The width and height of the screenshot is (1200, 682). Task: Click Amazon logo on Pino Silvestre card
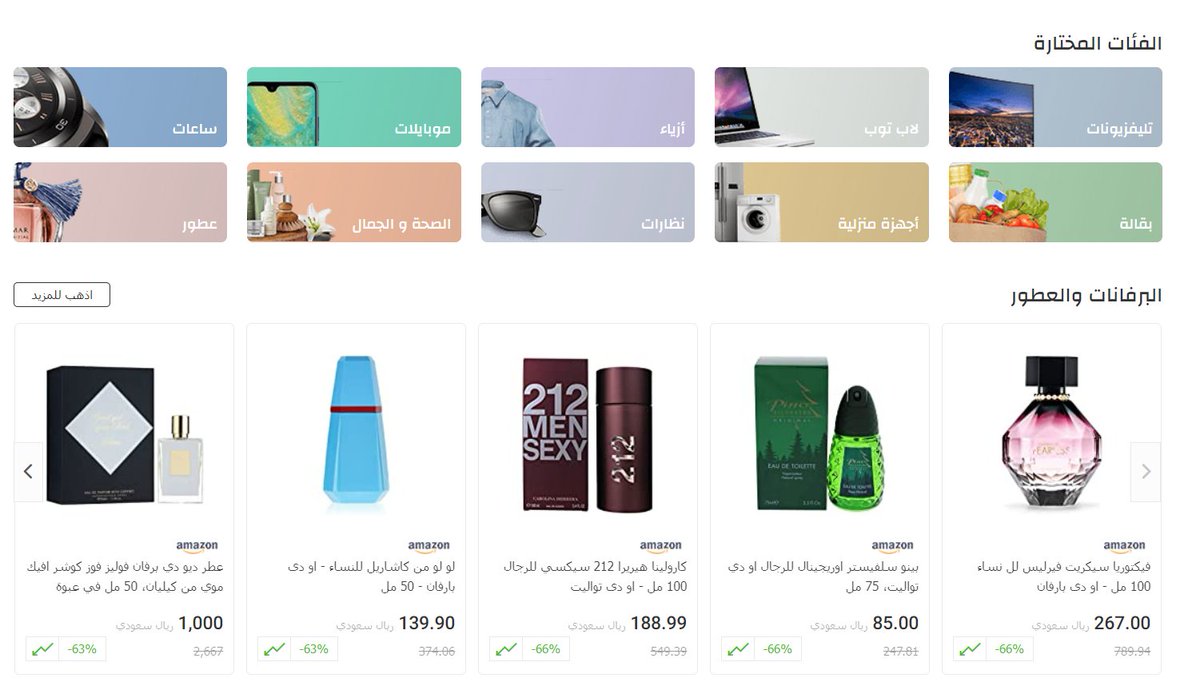pos(893,546)
